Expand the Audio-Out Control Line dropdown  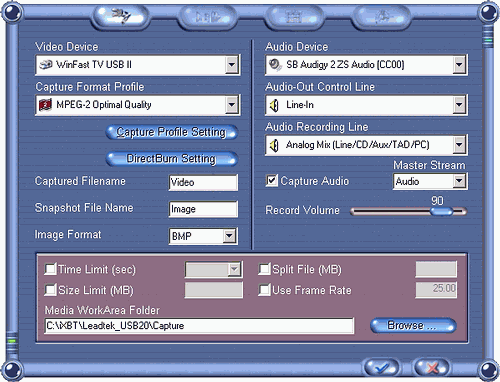click(x=459, y=105)
